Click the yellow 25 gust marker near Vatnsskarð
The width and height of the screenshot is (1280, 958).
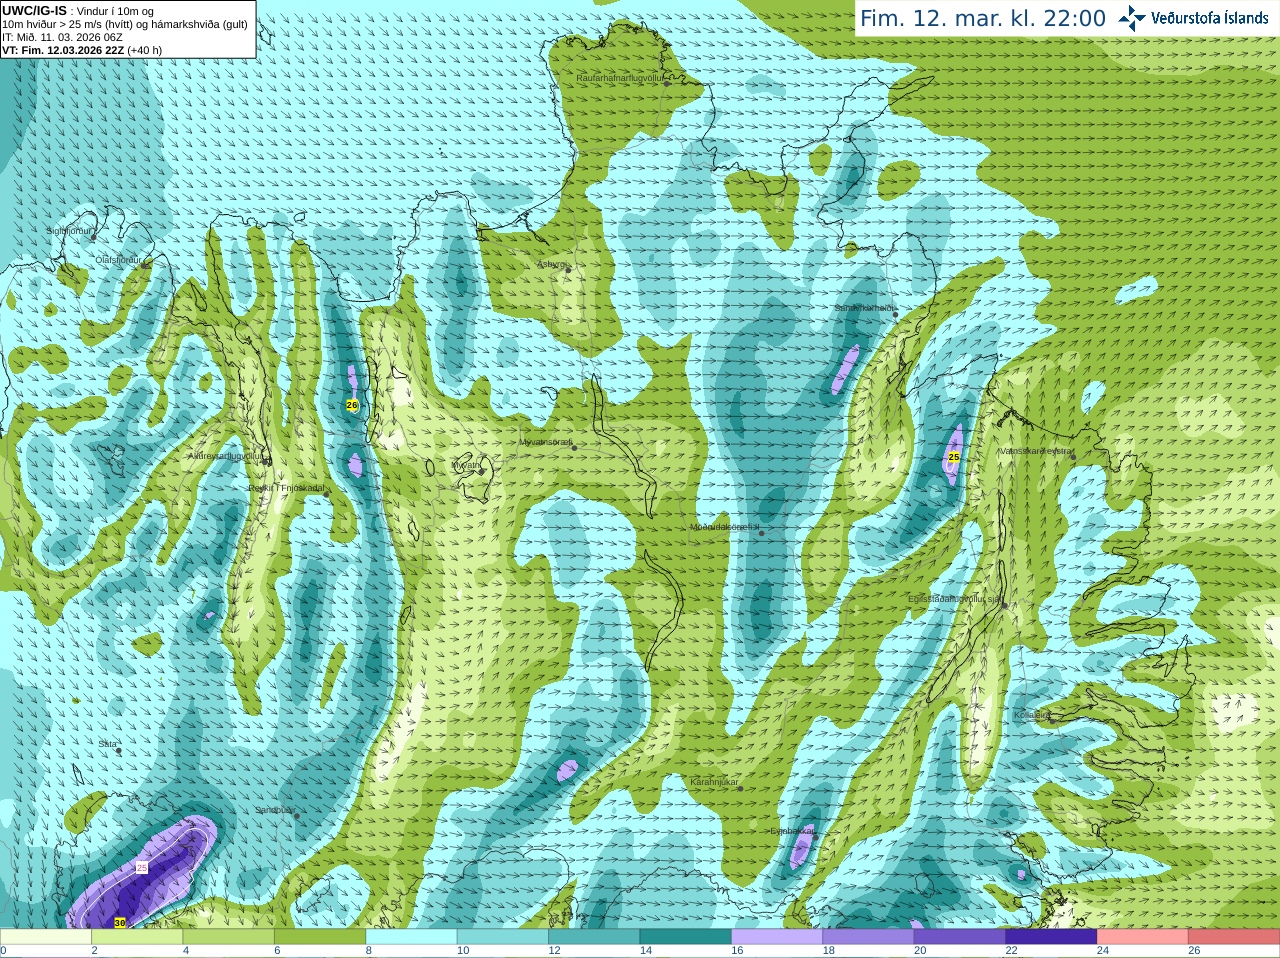point(953,457)
